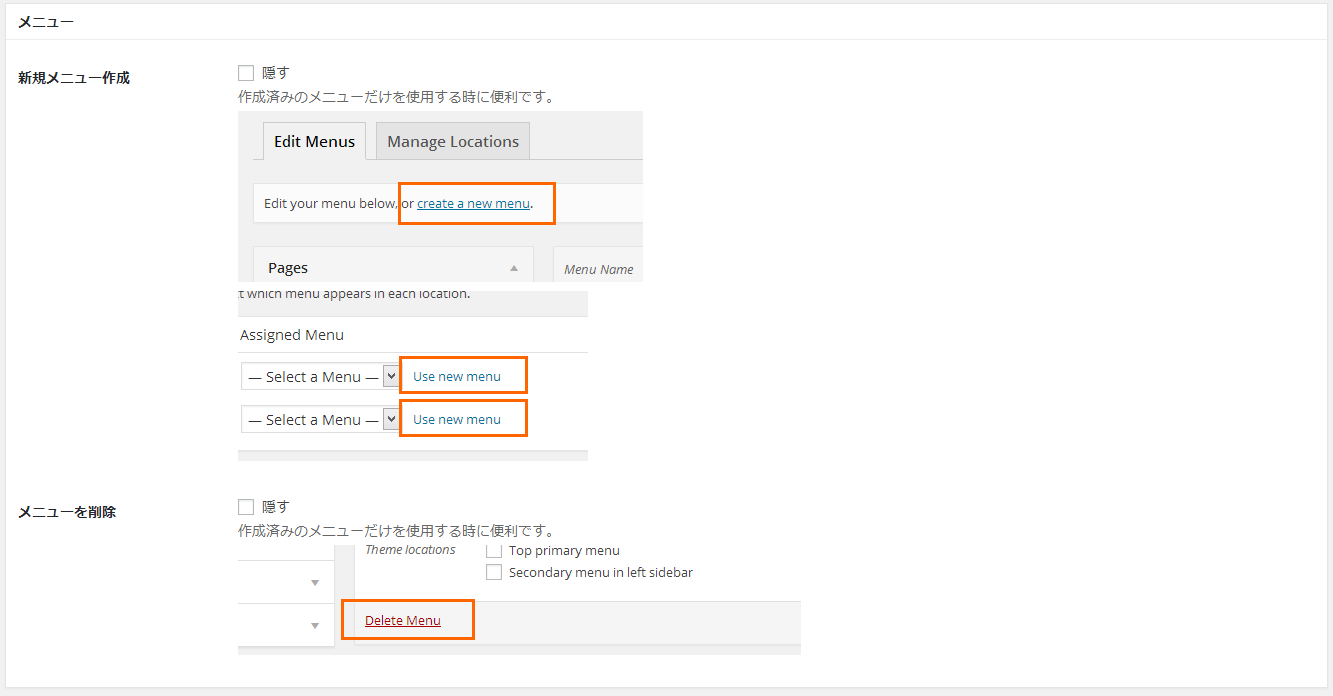This screenshot has width=1333, height=696.
Task: Select the メニューを削除 setting label
Action: pos(67,512)
